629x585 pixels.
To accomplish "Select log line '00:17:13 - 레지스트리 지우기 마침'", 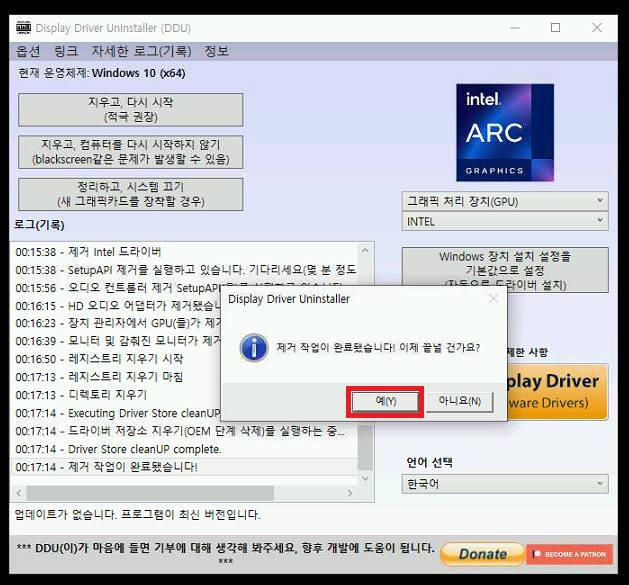I will tap(116, 377).
